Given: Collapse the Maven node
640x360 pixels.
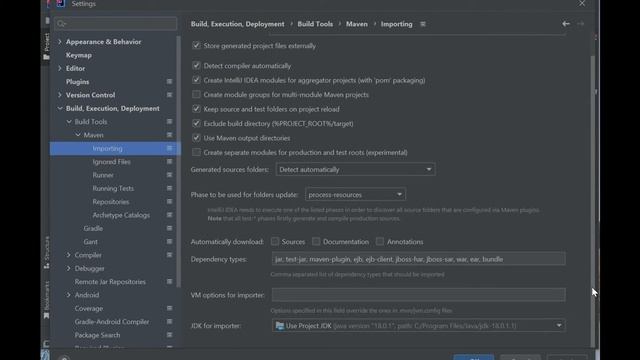Looking at the screenshot, I should [78, 135].
